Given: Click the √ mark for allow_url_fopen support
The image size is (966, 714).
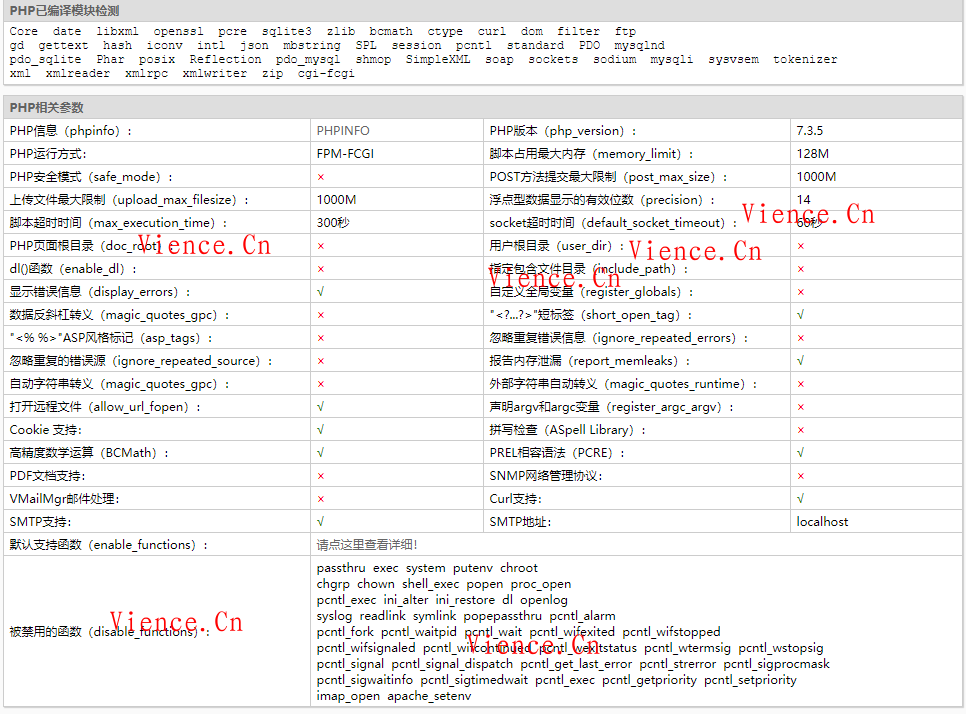Looking at the screenshot, I should [x=320, y=407].
